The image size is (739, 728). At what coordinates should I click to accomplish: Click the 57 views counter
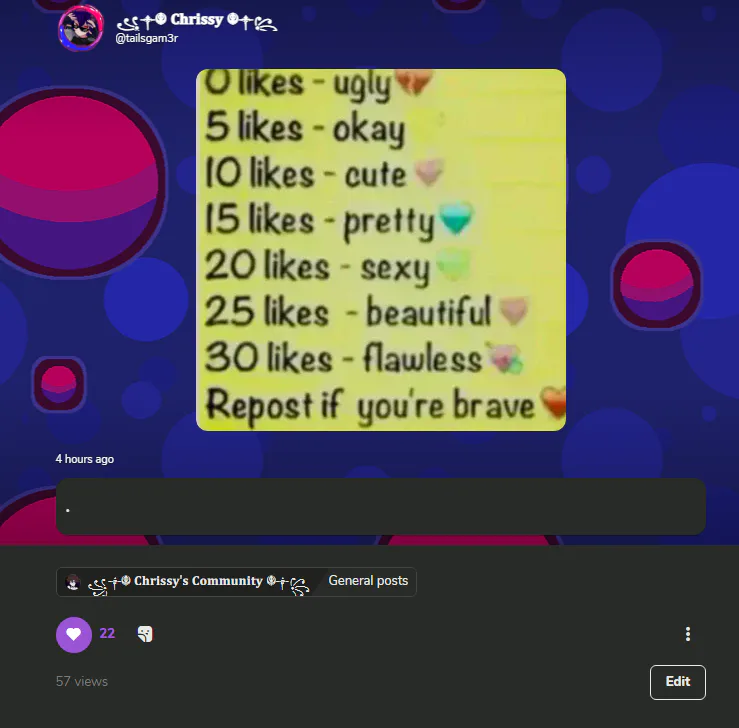point(82,681)
